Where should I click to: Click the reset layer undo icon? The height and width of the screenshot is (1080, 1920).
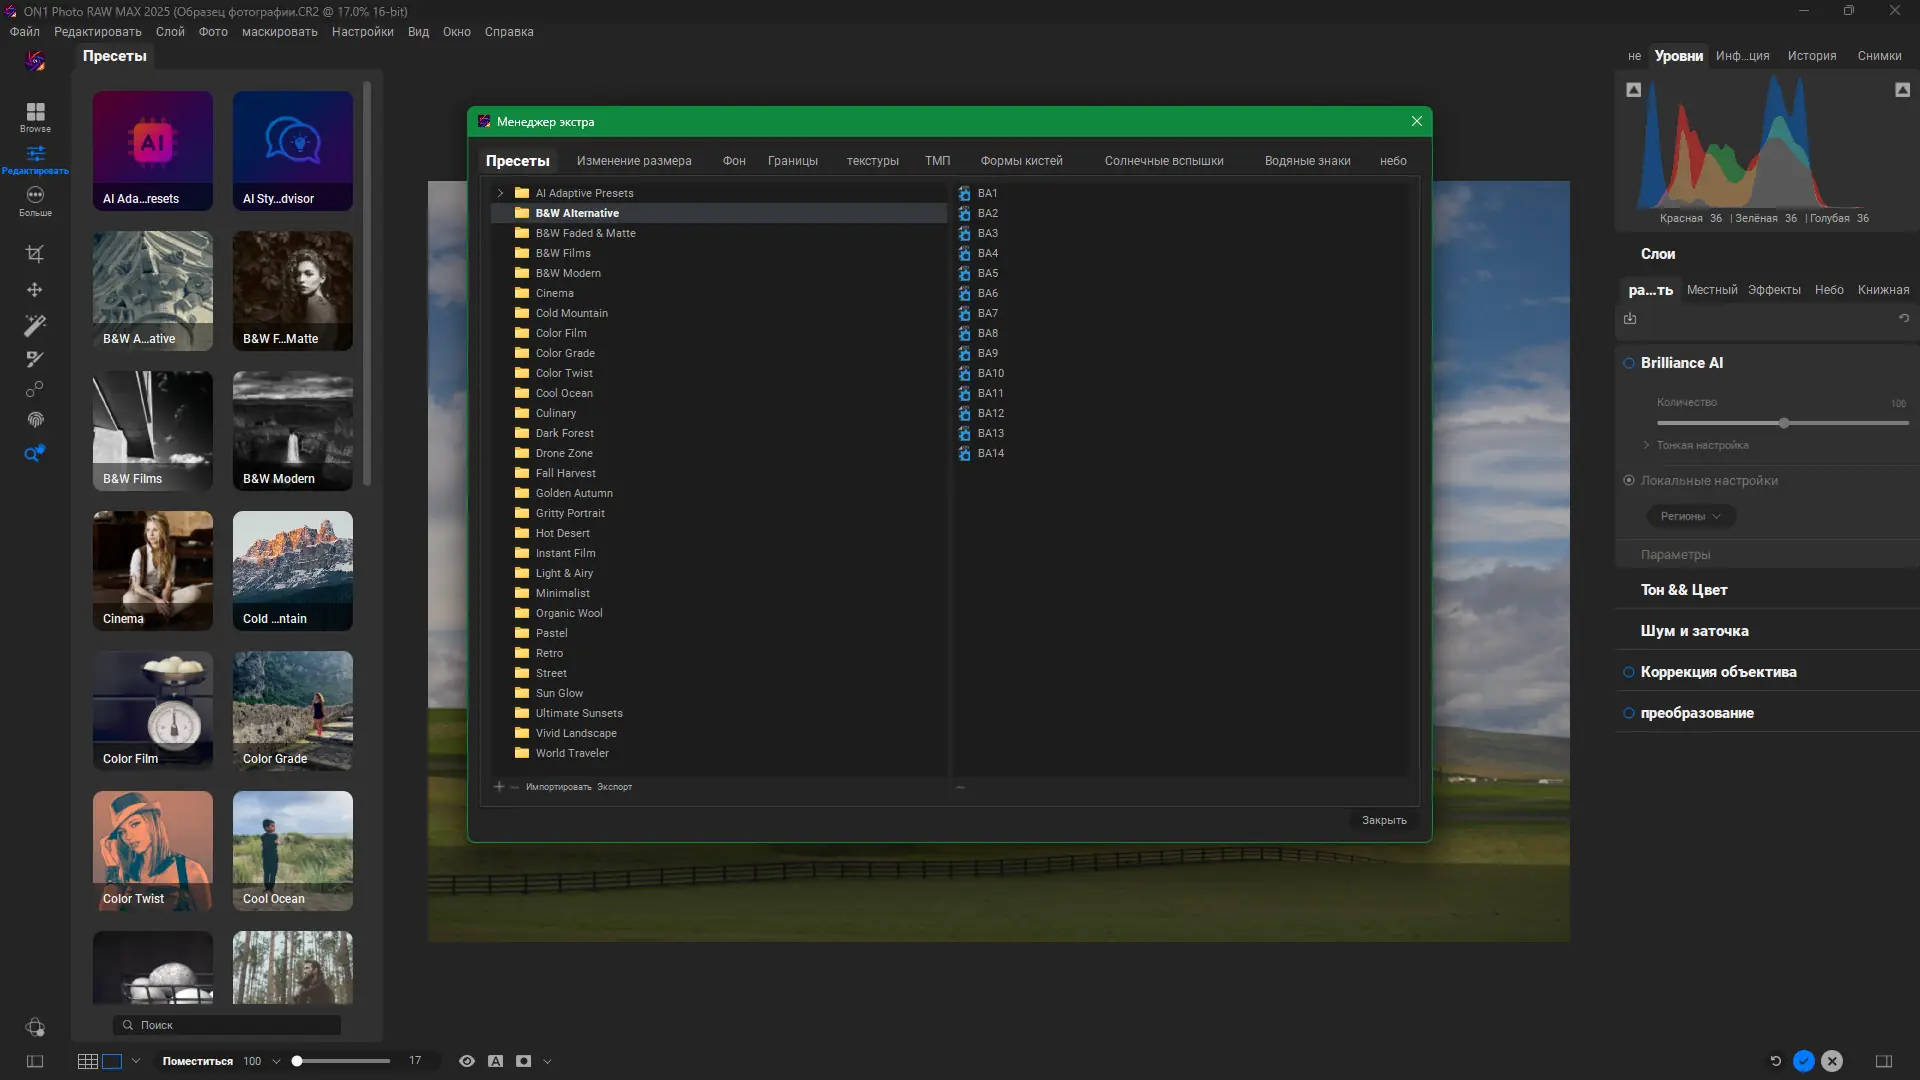[x=1904, y=319]
